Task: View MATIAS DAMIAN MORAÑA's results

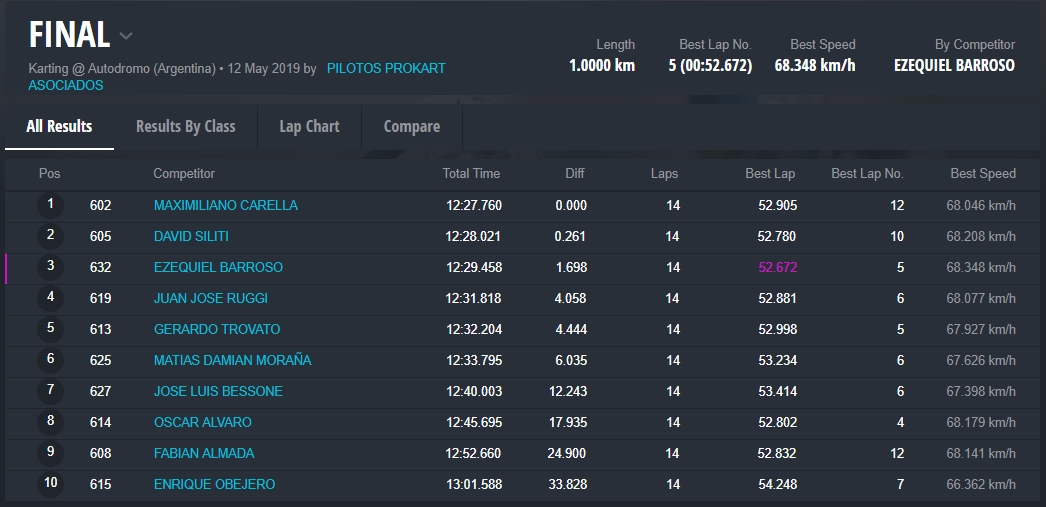Action: click(232, 361)
